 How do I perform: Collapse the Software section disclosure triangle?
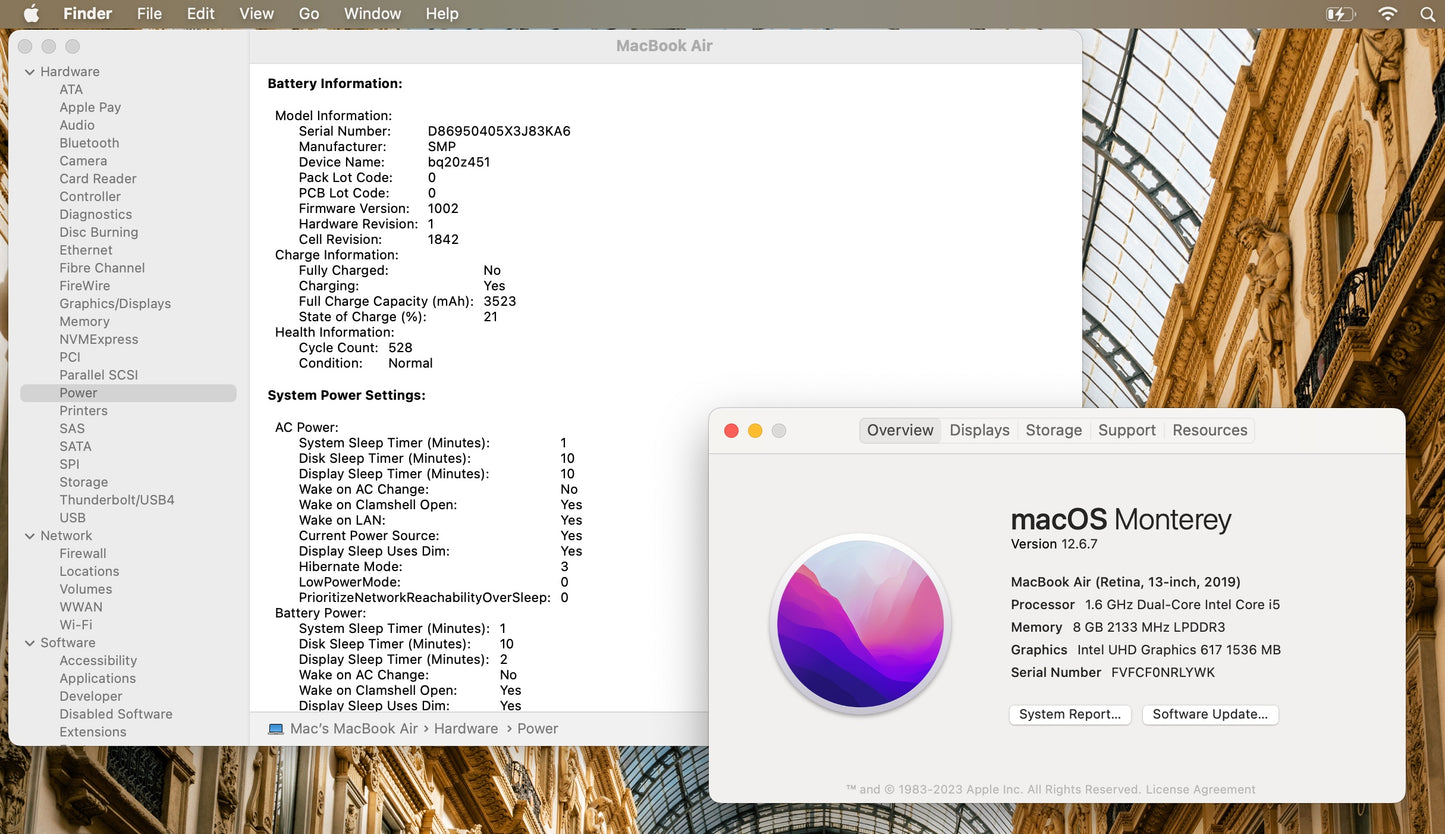tap(29, 643)
